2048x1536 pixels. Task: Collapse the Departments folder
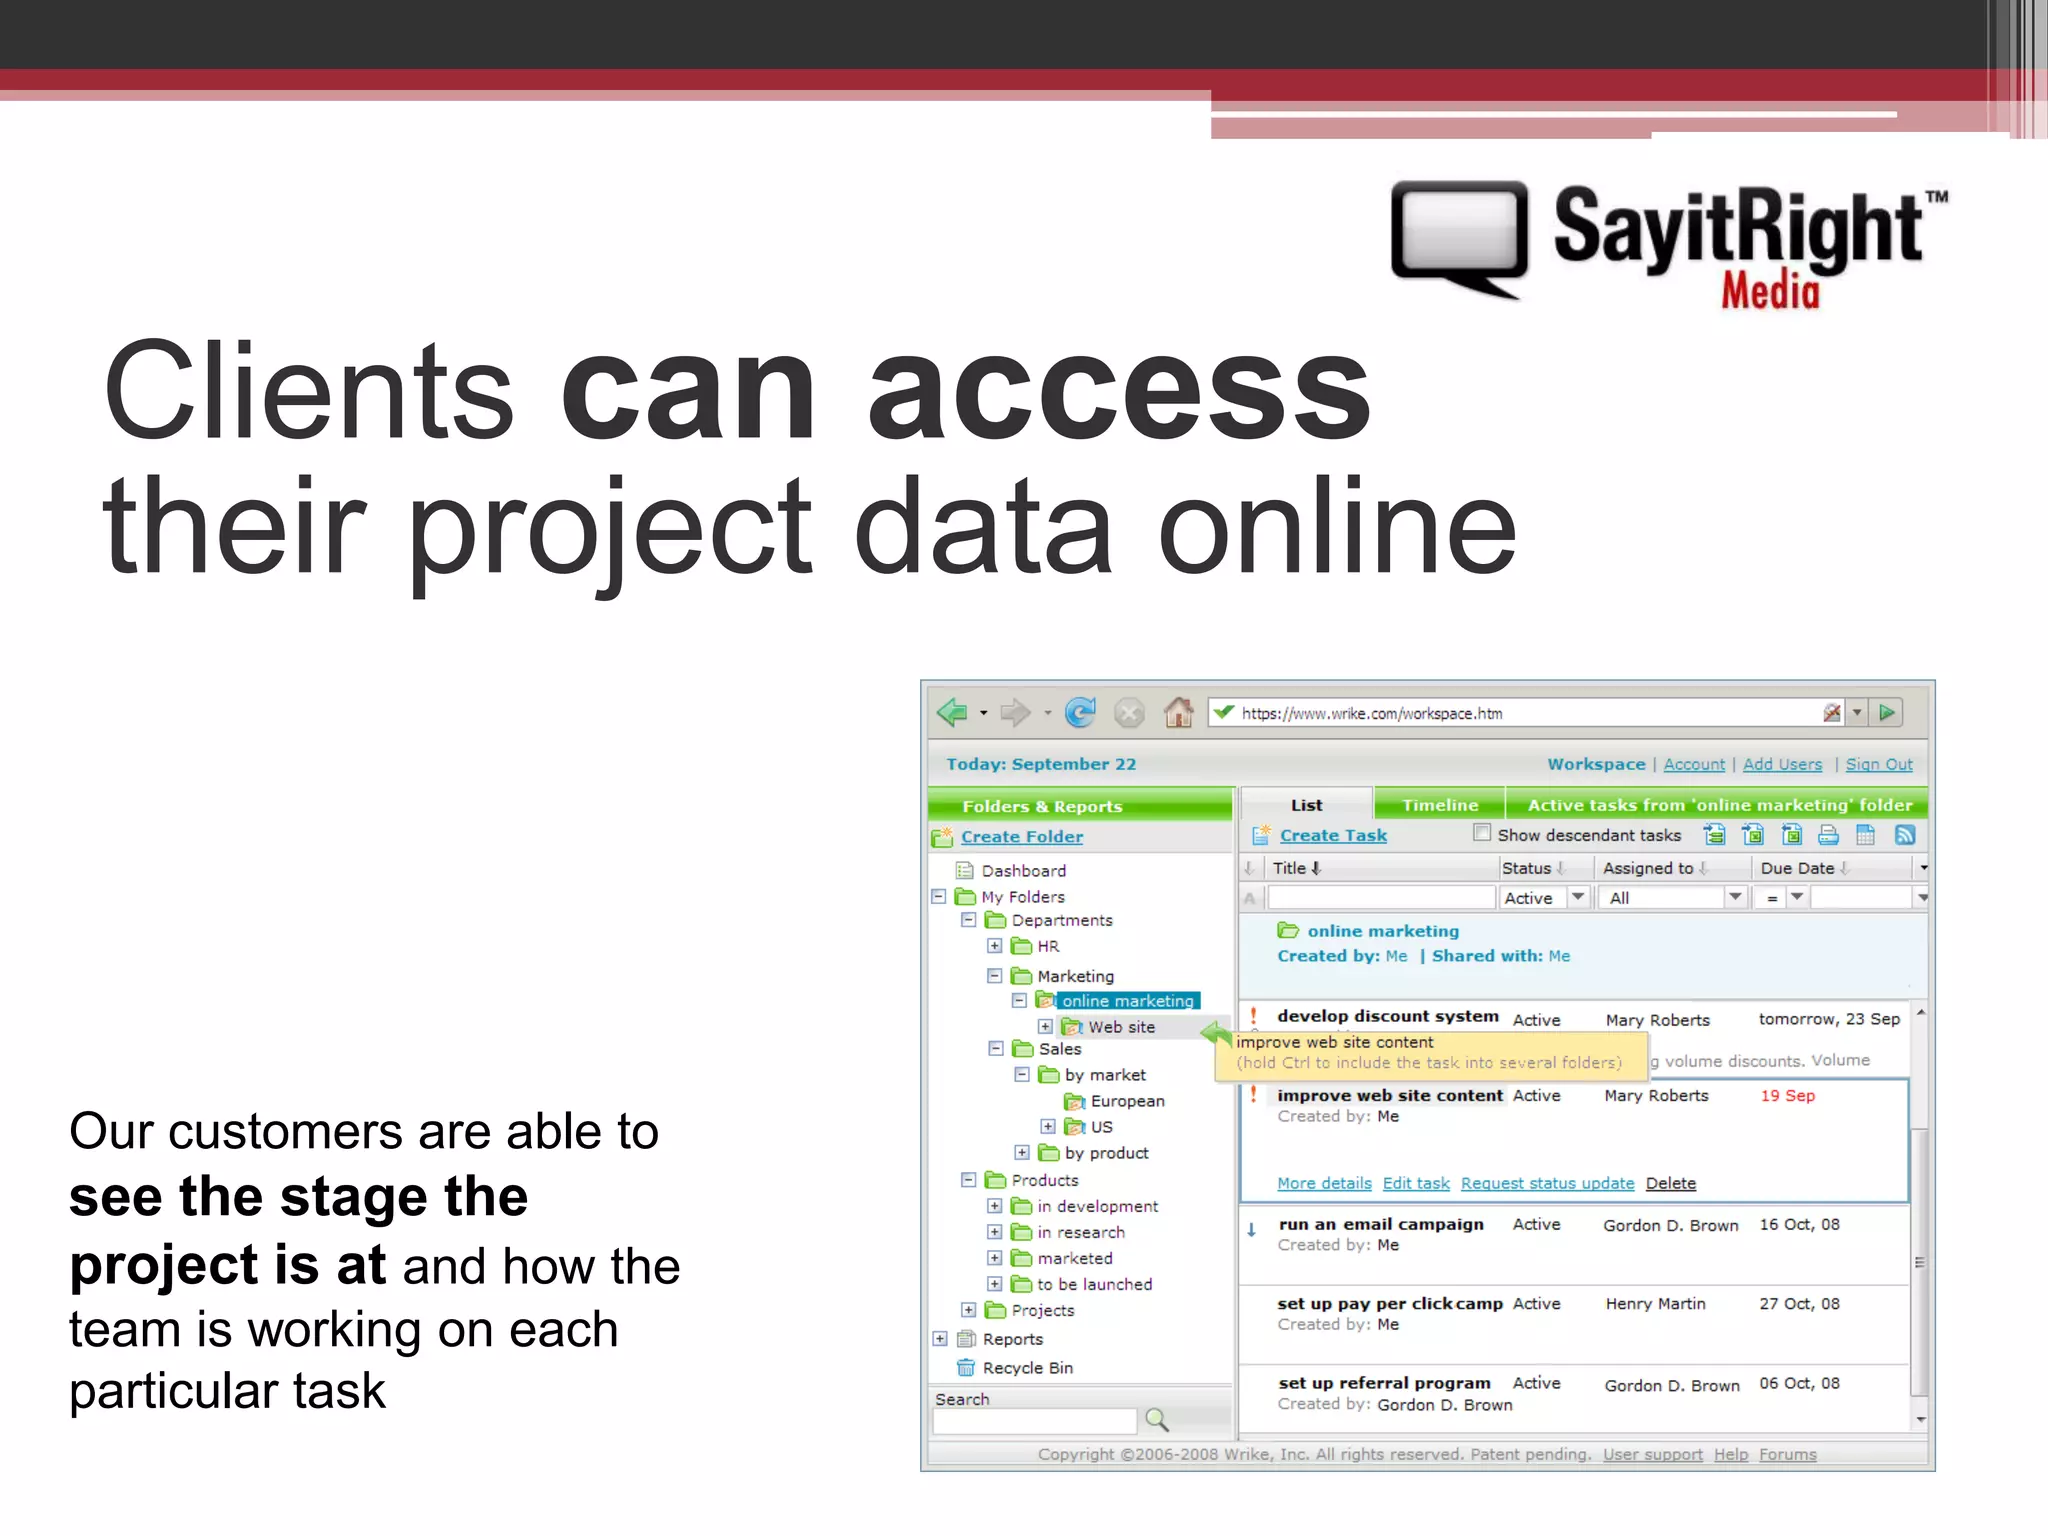coord(969,919)
